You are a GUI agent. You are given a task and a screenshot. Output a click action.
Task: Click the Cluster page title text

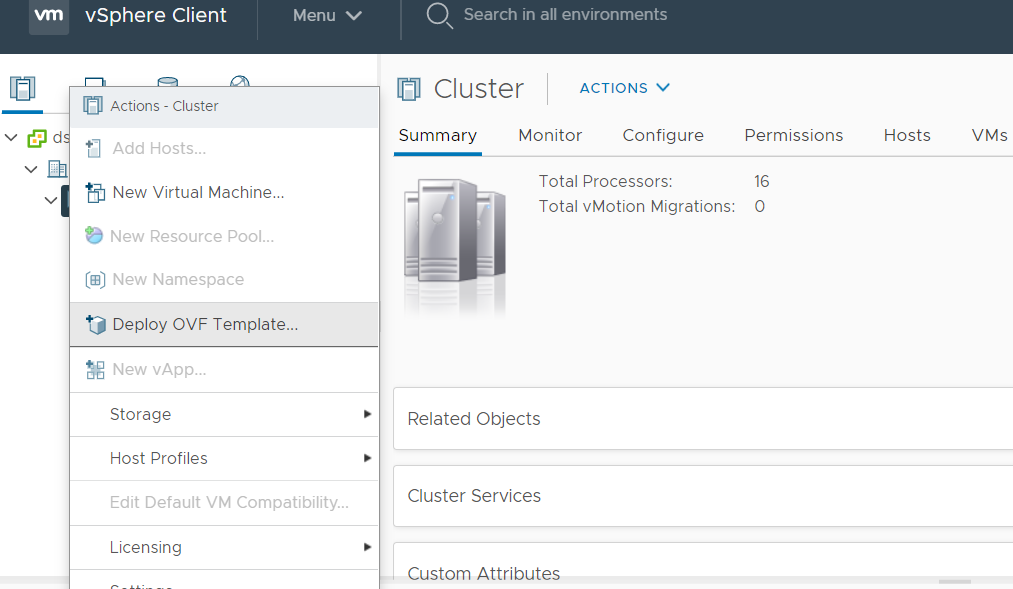[x=479, y=88]
